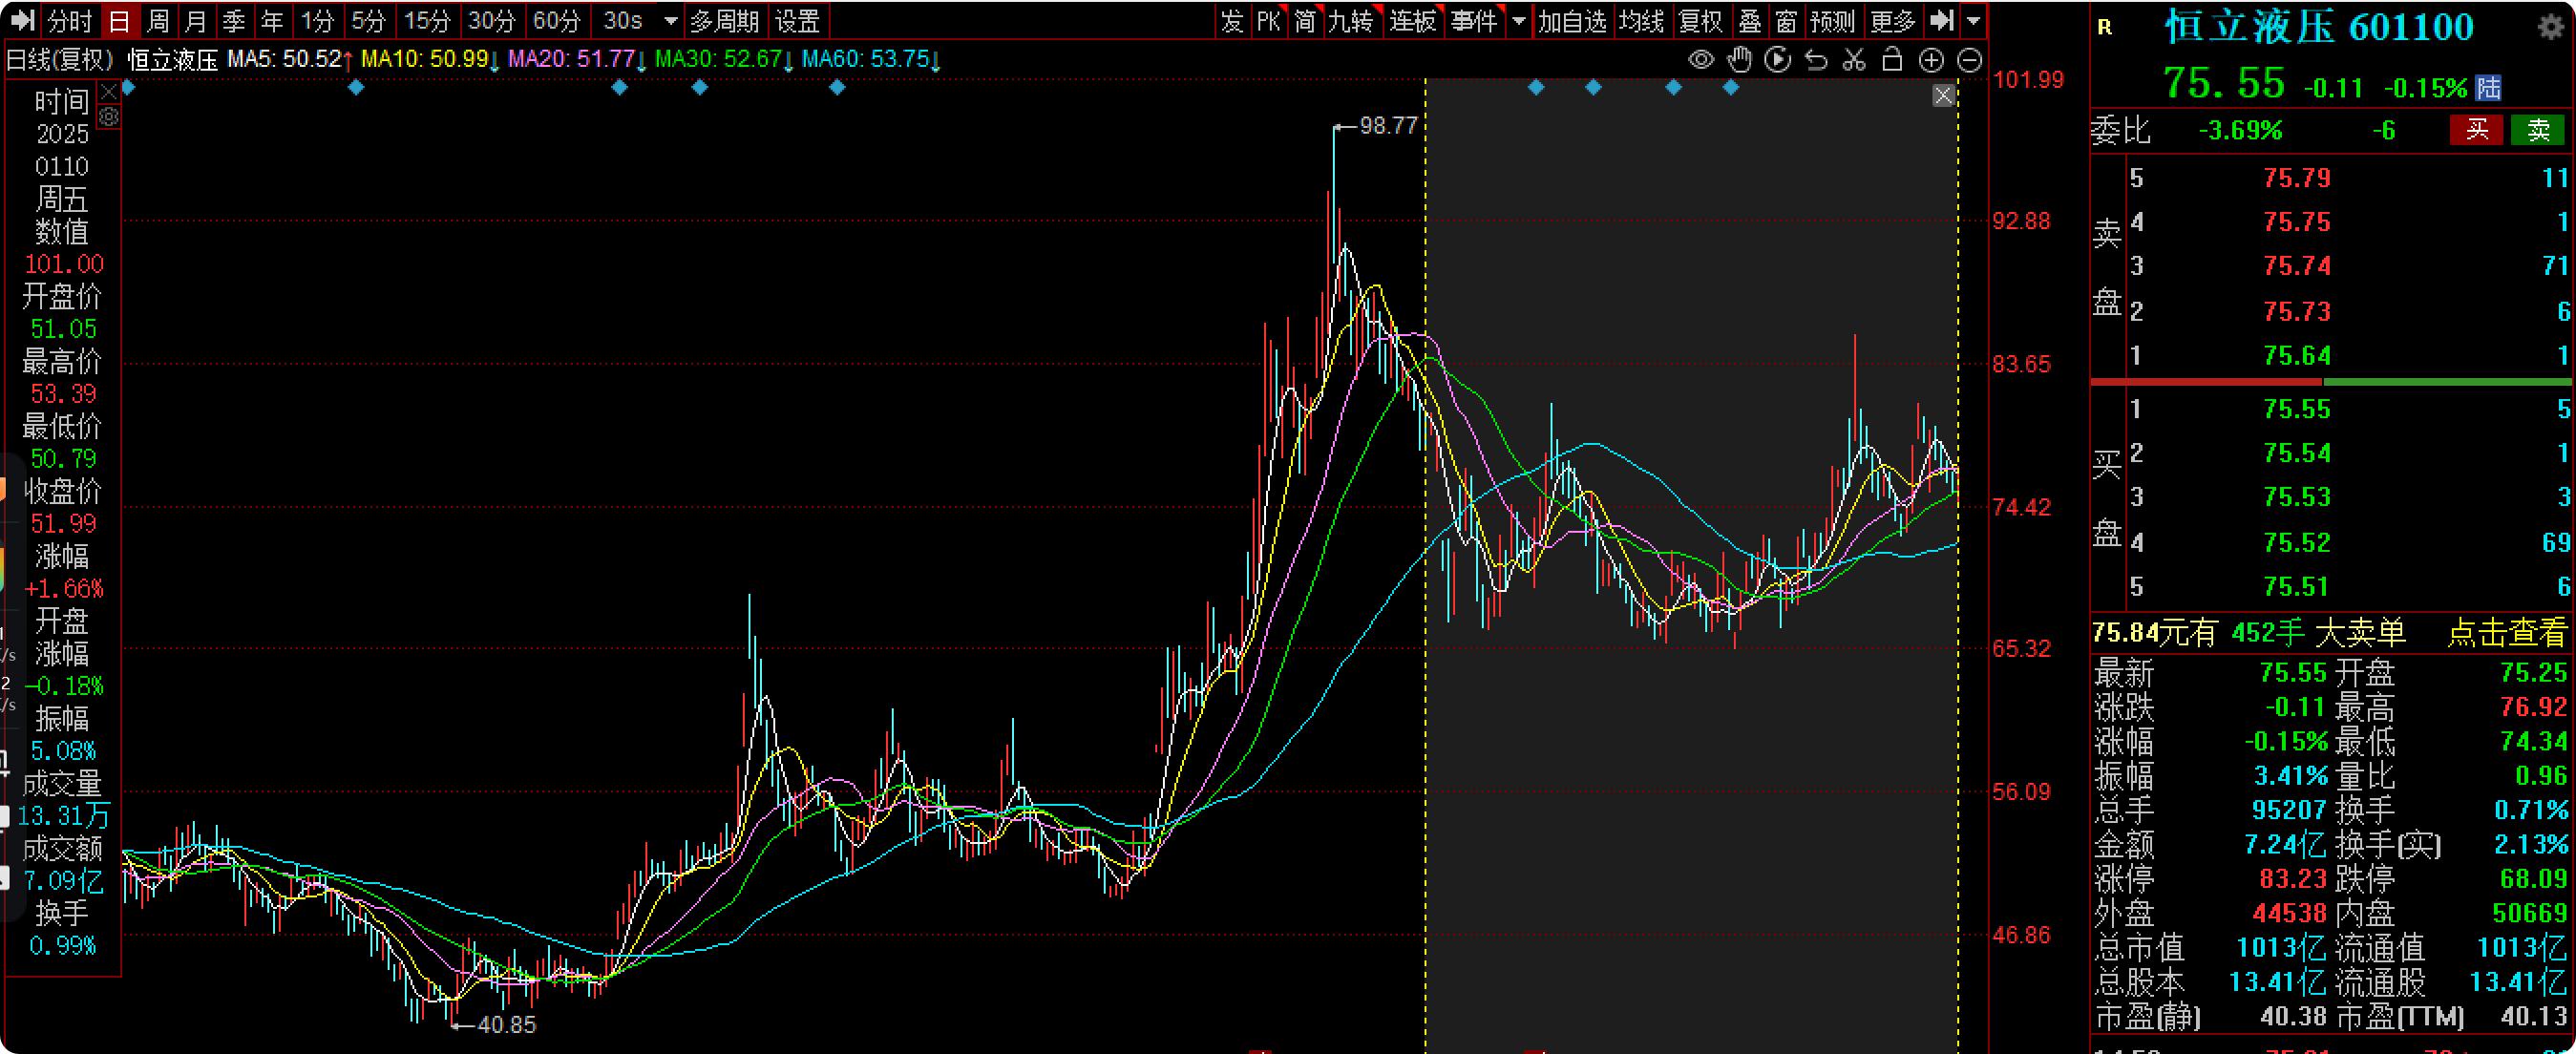
Task: Switch to the 1分 period
Action: (x=318, y=21)
